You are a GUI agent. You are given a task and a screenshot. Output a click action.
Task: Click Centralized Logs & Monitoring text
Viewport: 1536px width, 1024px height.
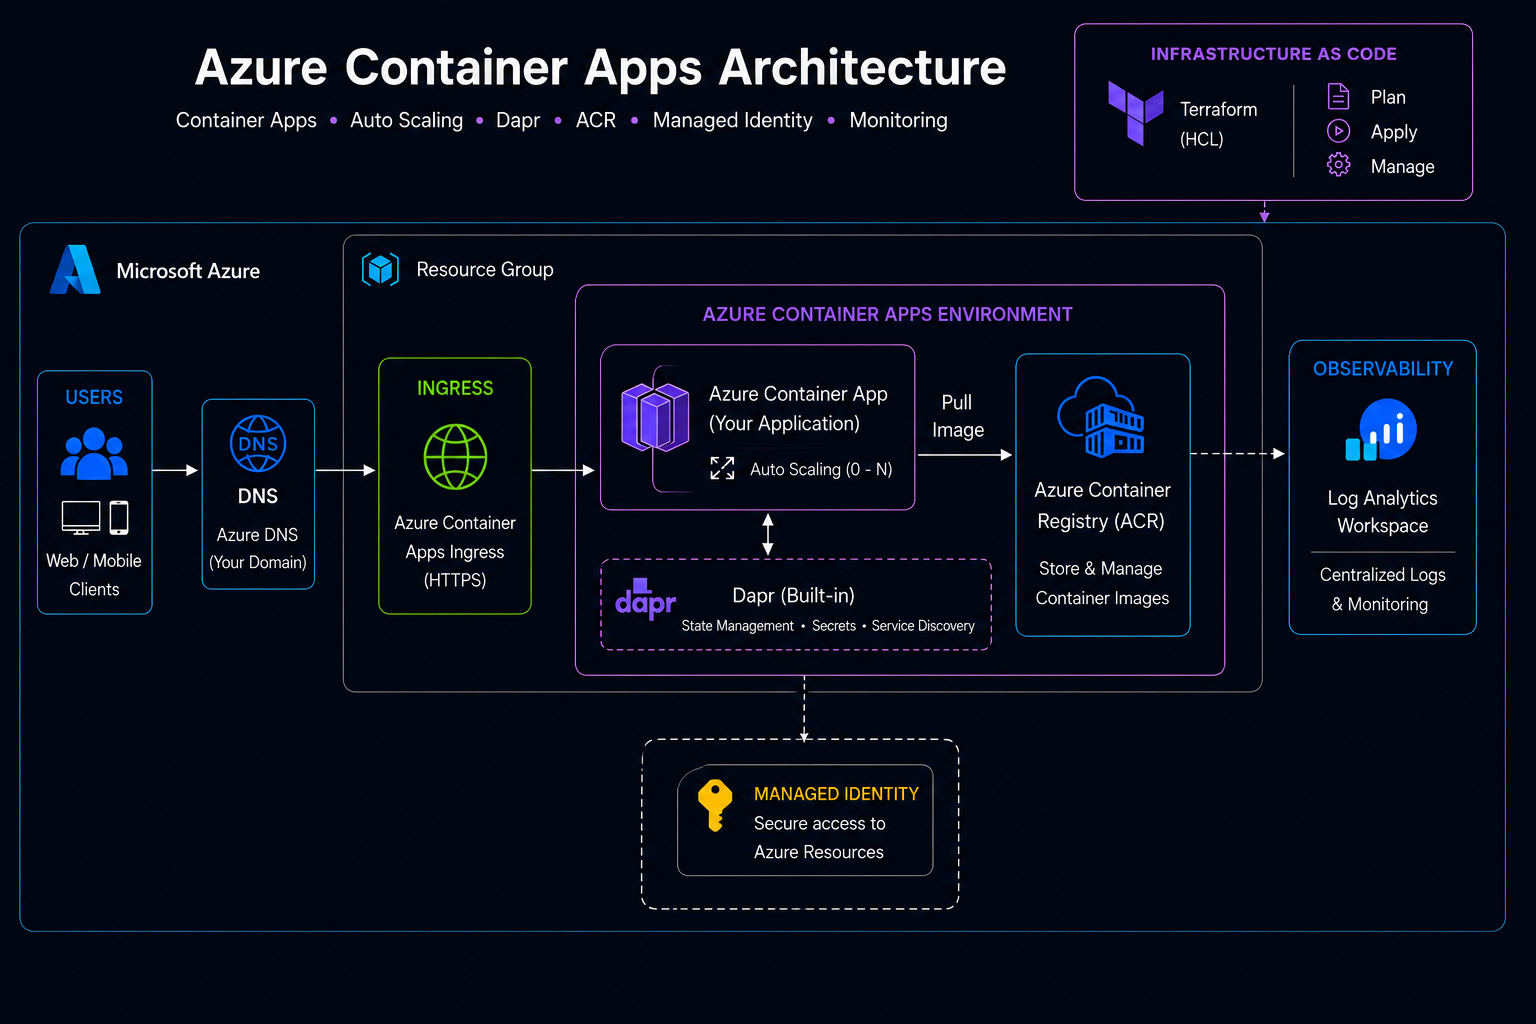pyautogui.click(x=1382, y=589)
